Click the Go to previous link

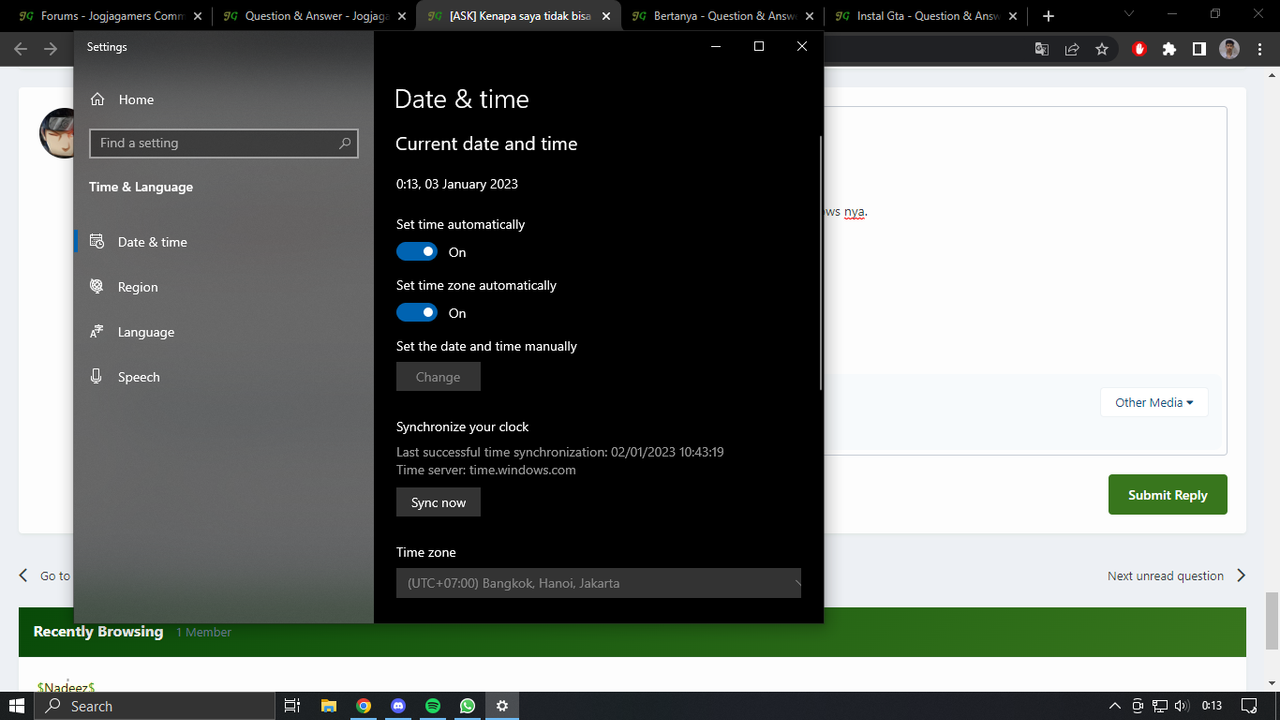(x=45, y=576)
